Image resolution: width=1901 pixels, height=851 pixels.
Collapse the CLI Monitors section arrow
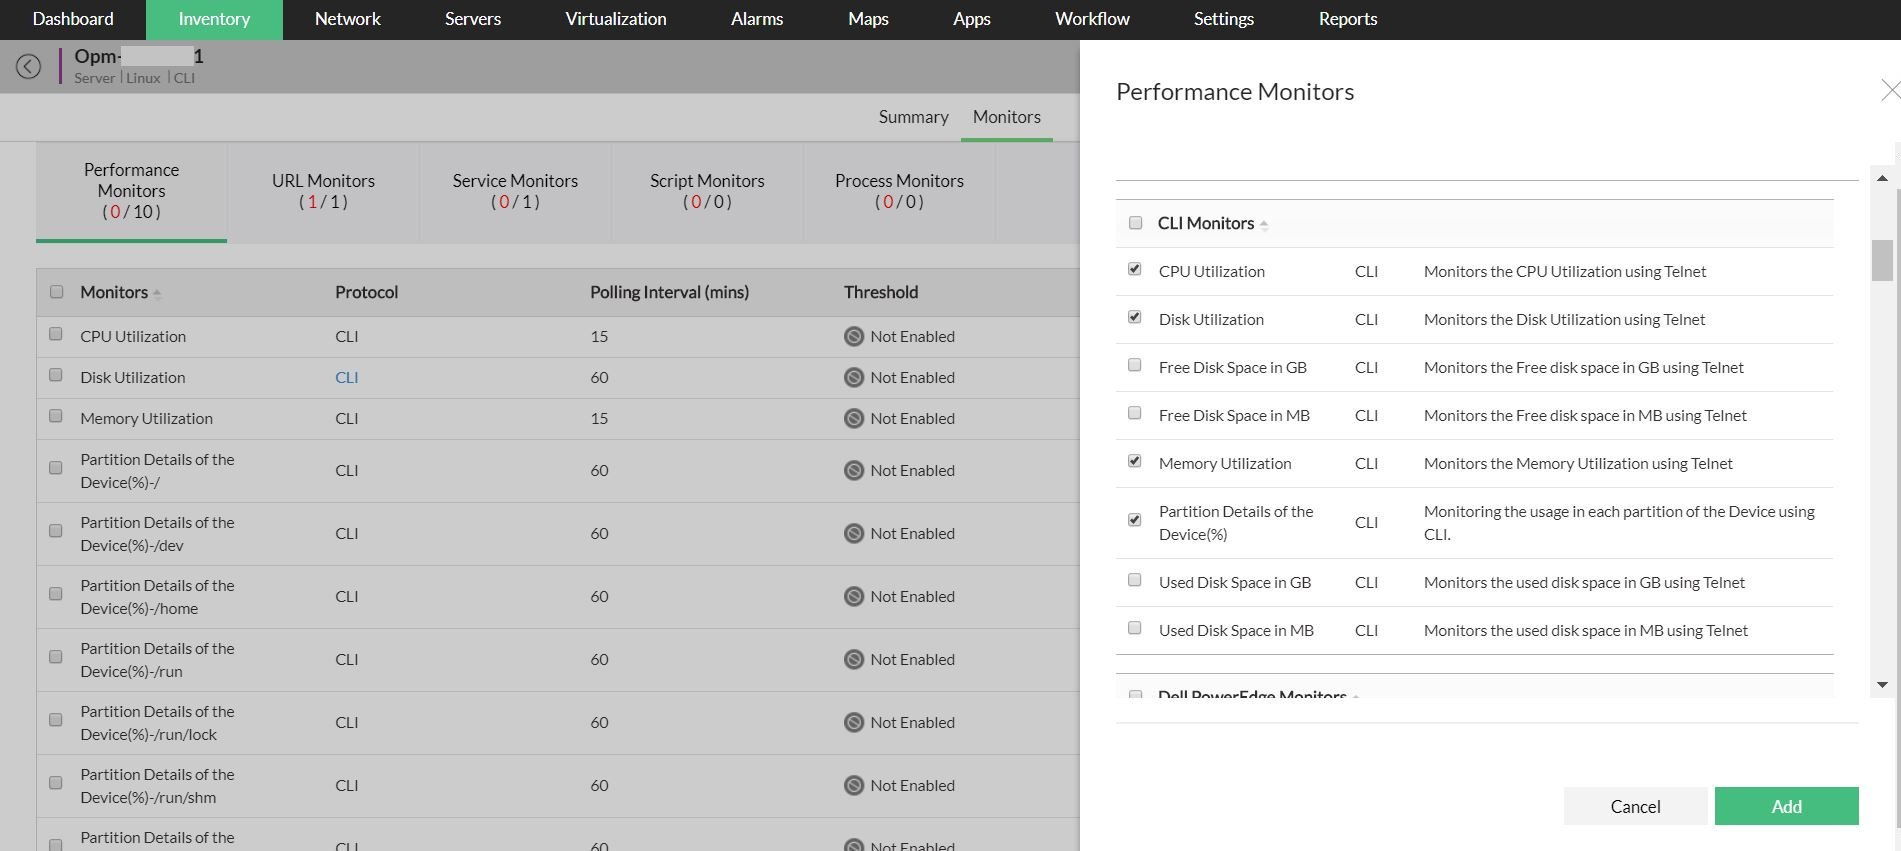tap(1264, 225)
